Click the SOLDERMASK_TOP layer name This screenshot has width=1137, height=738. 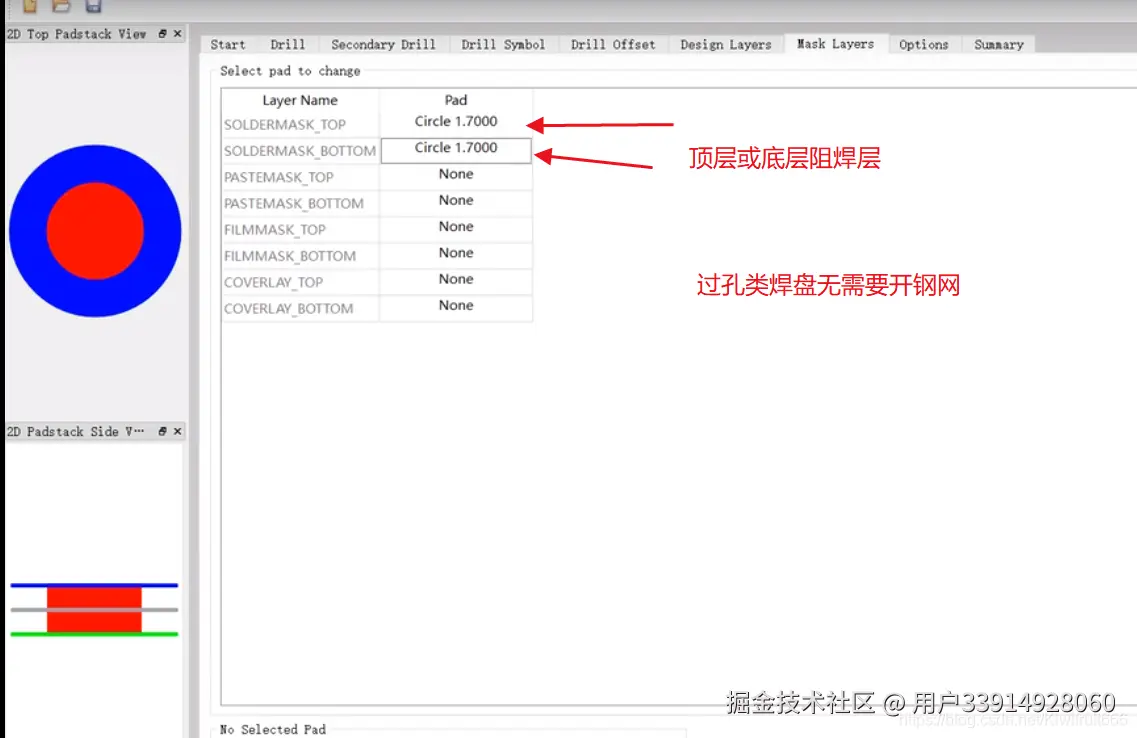click(285, 124)
